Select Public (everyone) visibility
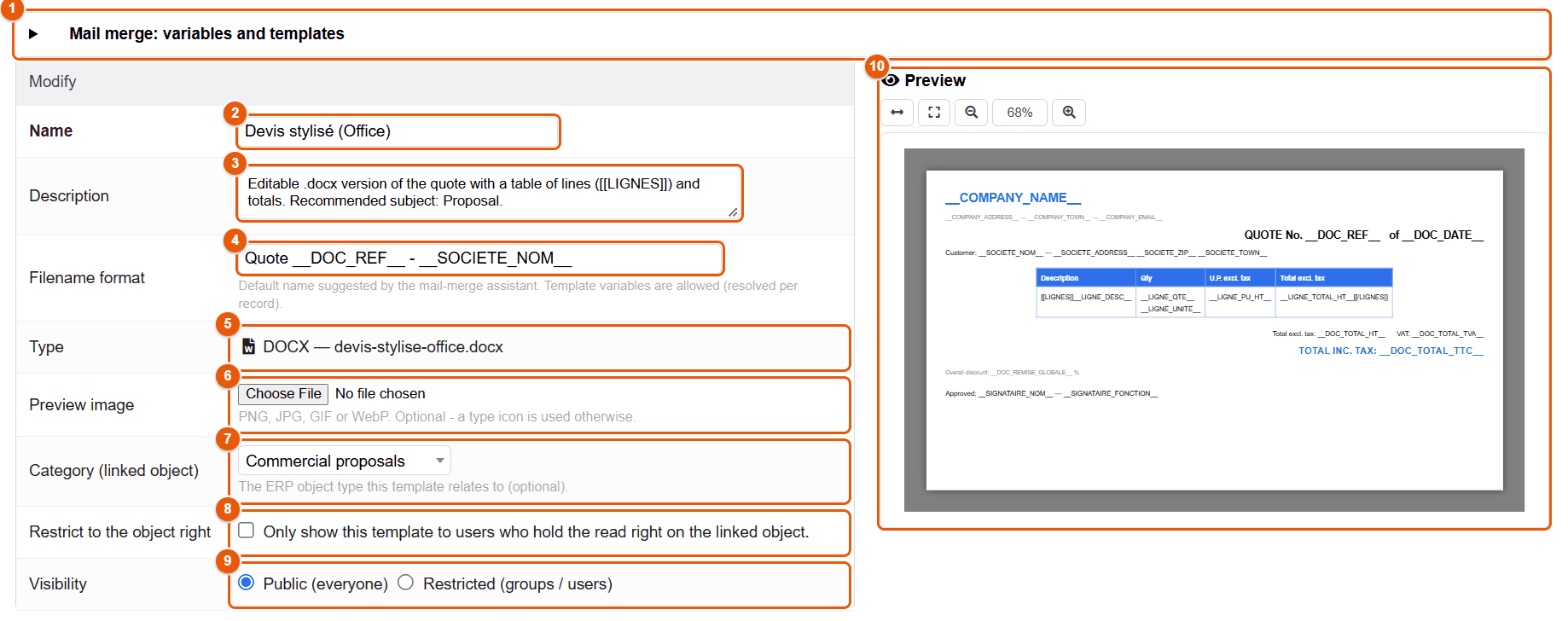 (246, 583)
